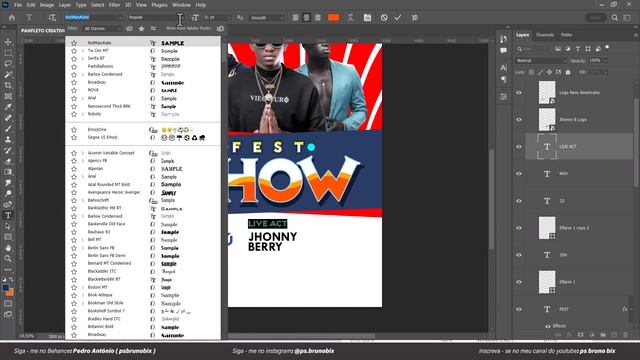
Task: Toggle Character and Paragraph panels icon
Action: click(x=367, y=18)
